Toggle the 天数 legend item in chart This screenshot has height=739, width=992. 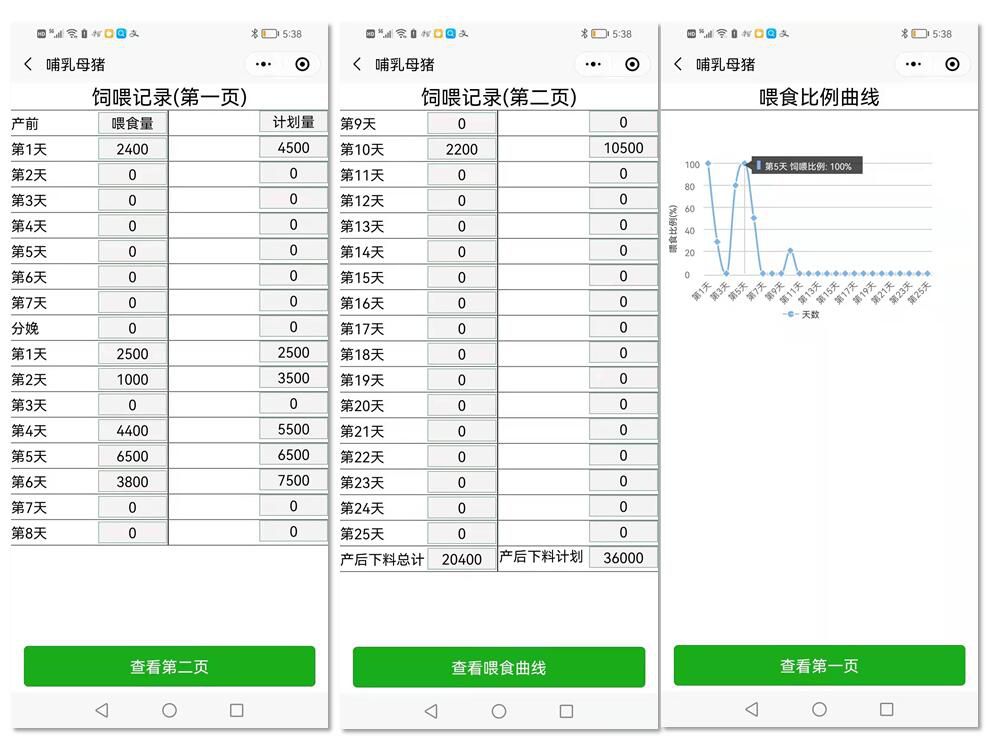[803, 314]
